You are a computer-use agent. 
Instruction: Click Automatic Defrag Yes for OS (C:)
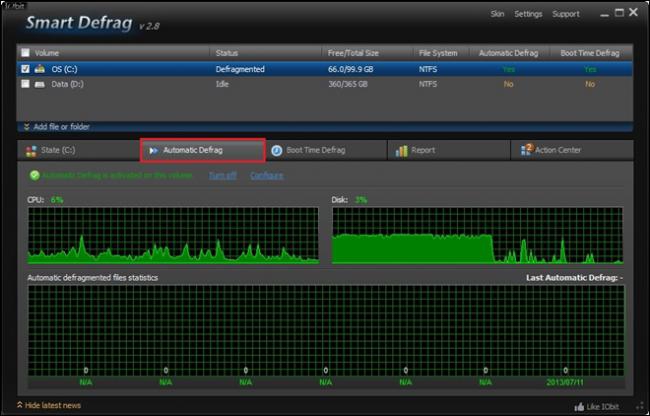tap(508, 69)
